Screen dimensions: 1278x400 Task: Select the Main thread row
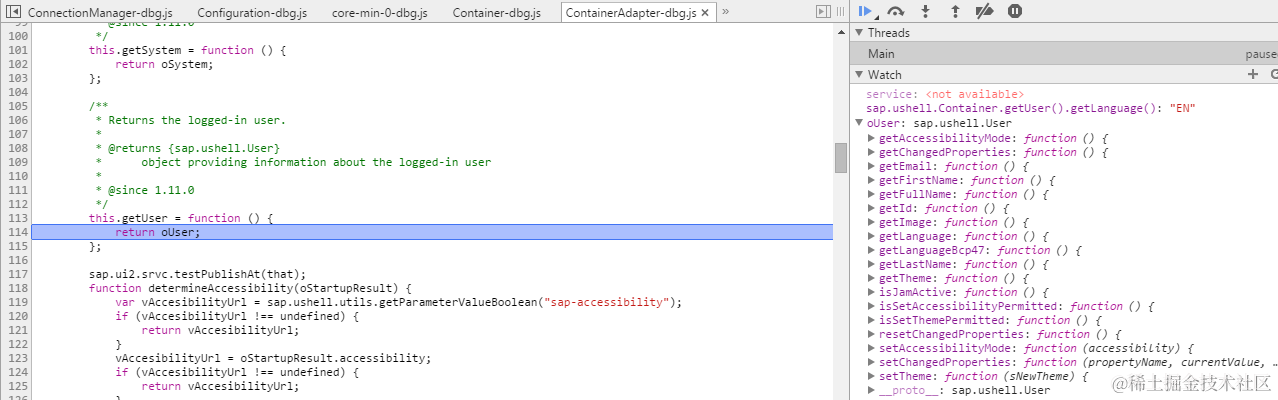(x=1064, y=53)
